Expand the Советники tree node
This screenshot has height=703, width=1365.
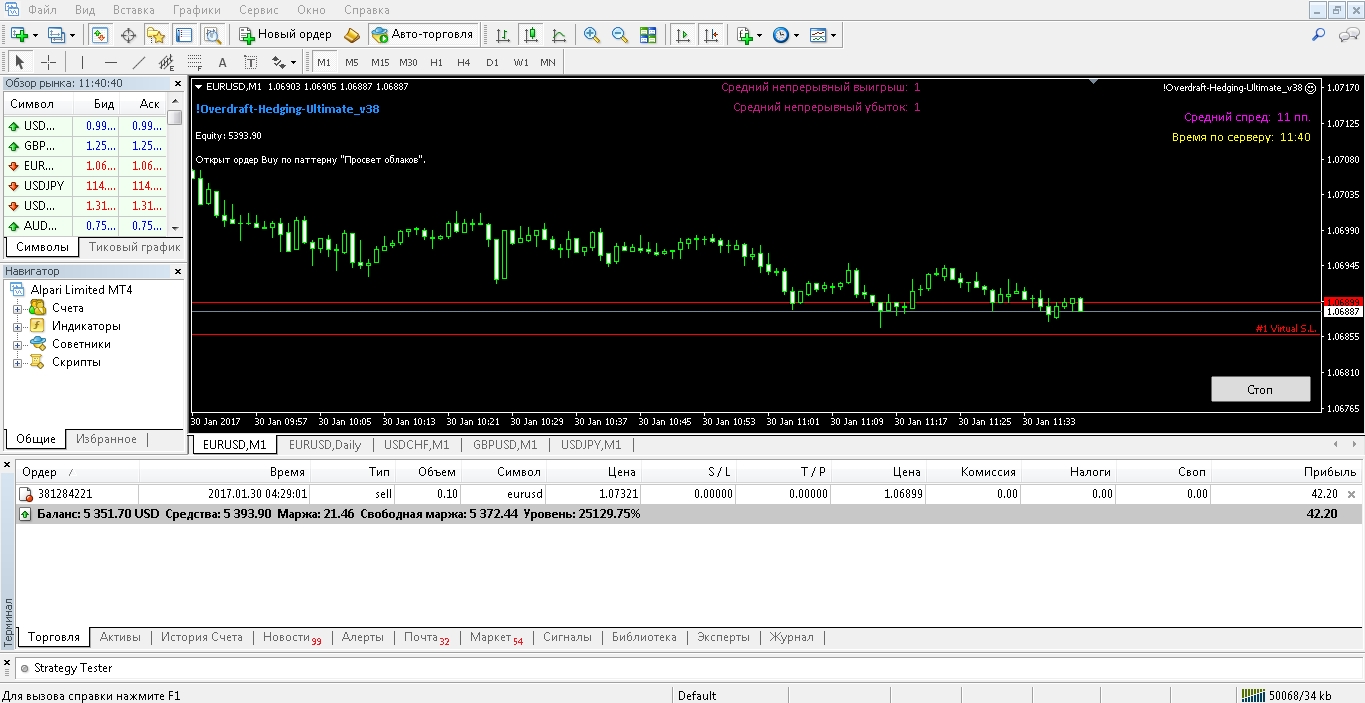tap(17, 344)
